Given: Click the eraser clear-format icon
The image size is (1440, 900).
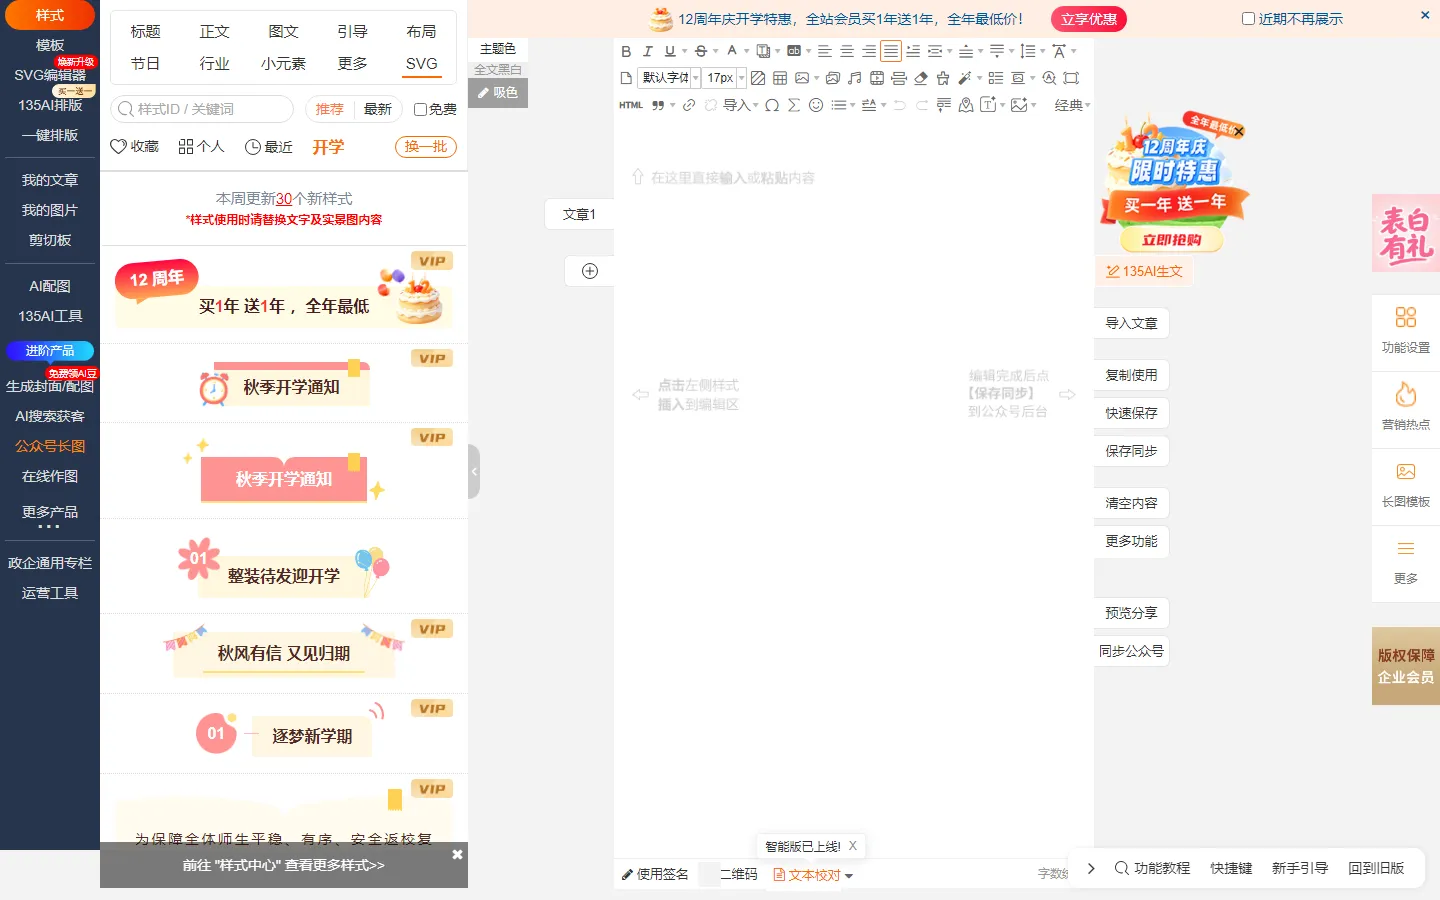Looking at the screenshot, I should (921, 78).
